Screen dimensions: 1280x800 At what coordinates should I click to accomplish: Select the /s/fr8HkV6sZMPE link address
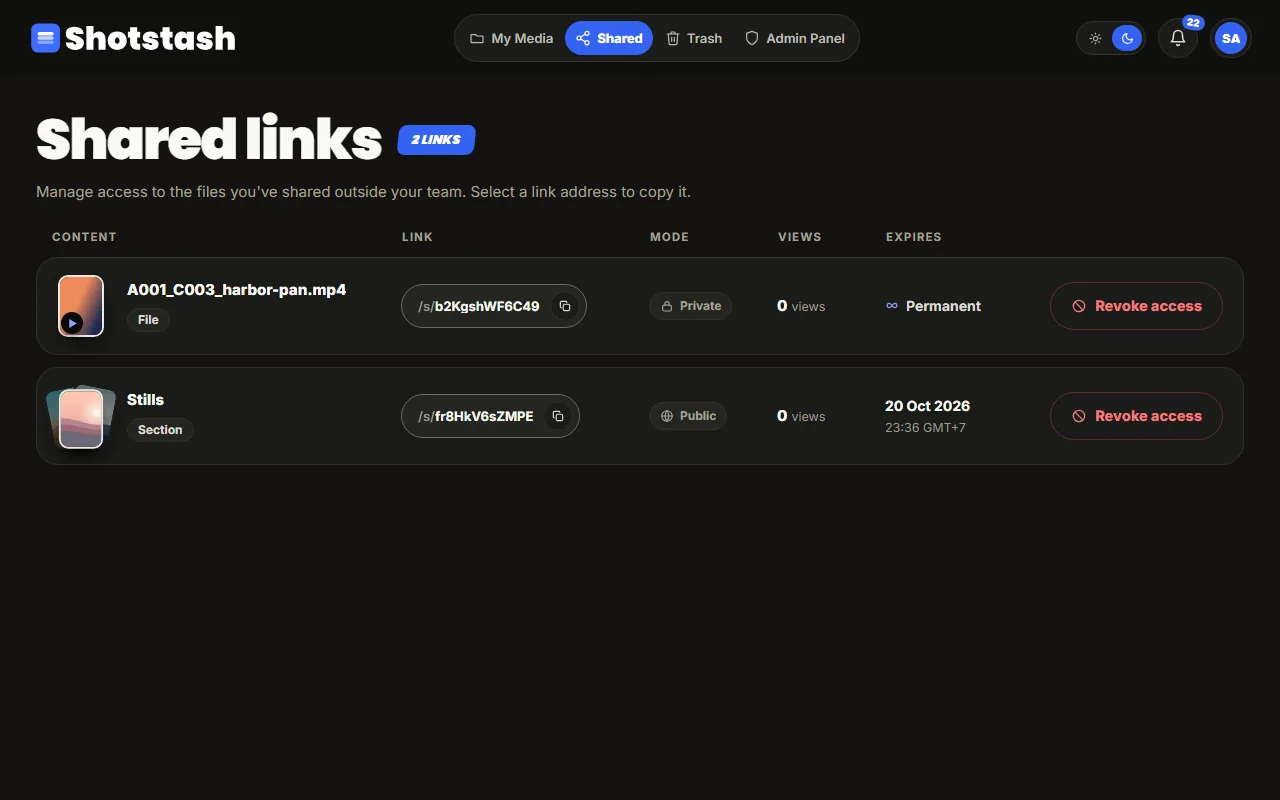(490, 416)
